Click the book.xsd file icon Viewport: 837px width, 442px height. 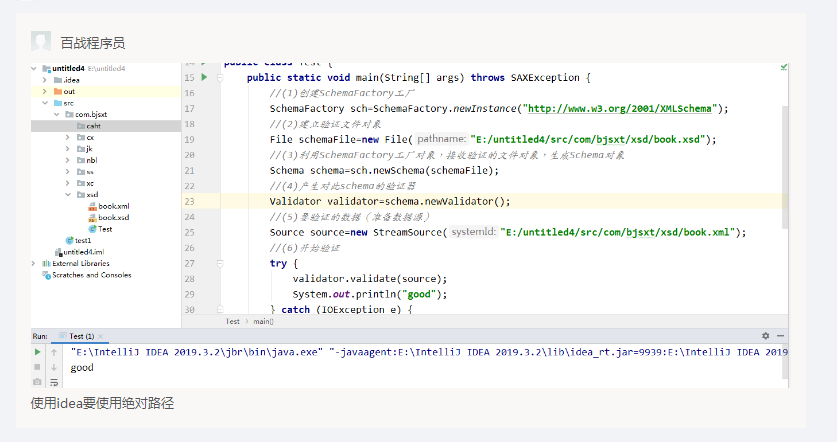point(92,217)
